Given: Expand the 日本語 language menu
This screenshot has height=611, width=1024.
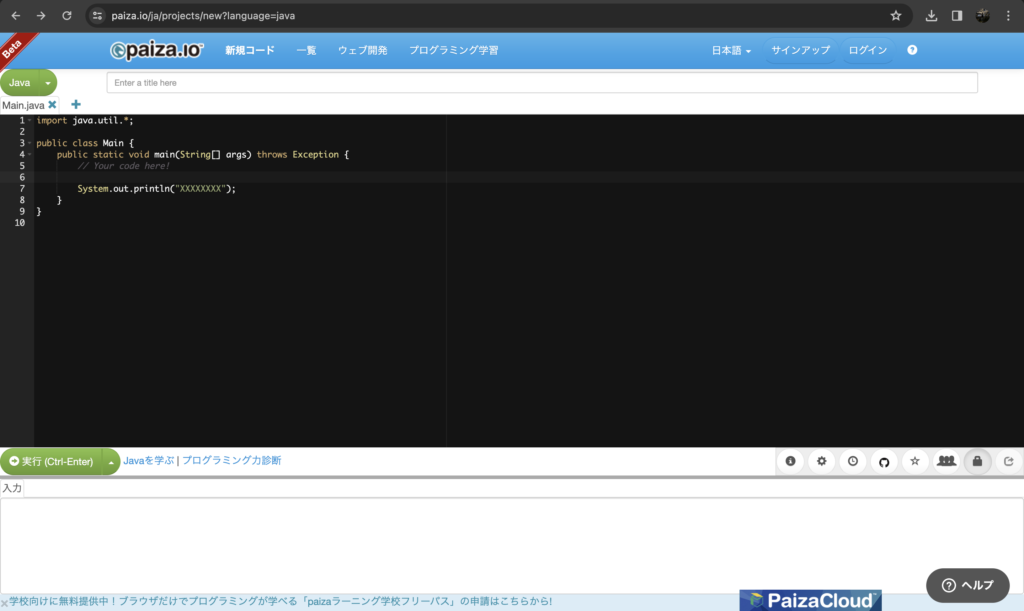Looking at the screenshot, I should point(731,50).
